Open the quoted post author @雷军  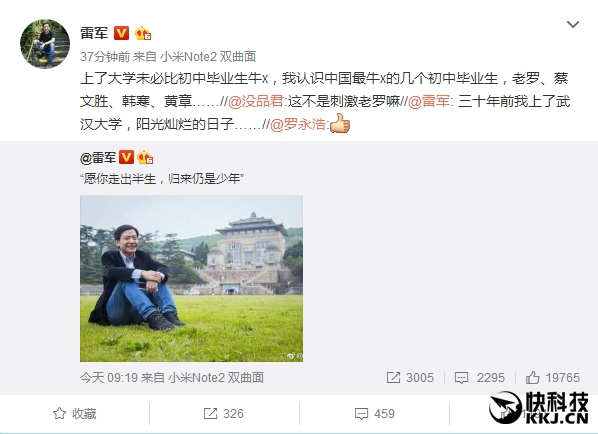[x=98, y=157]
